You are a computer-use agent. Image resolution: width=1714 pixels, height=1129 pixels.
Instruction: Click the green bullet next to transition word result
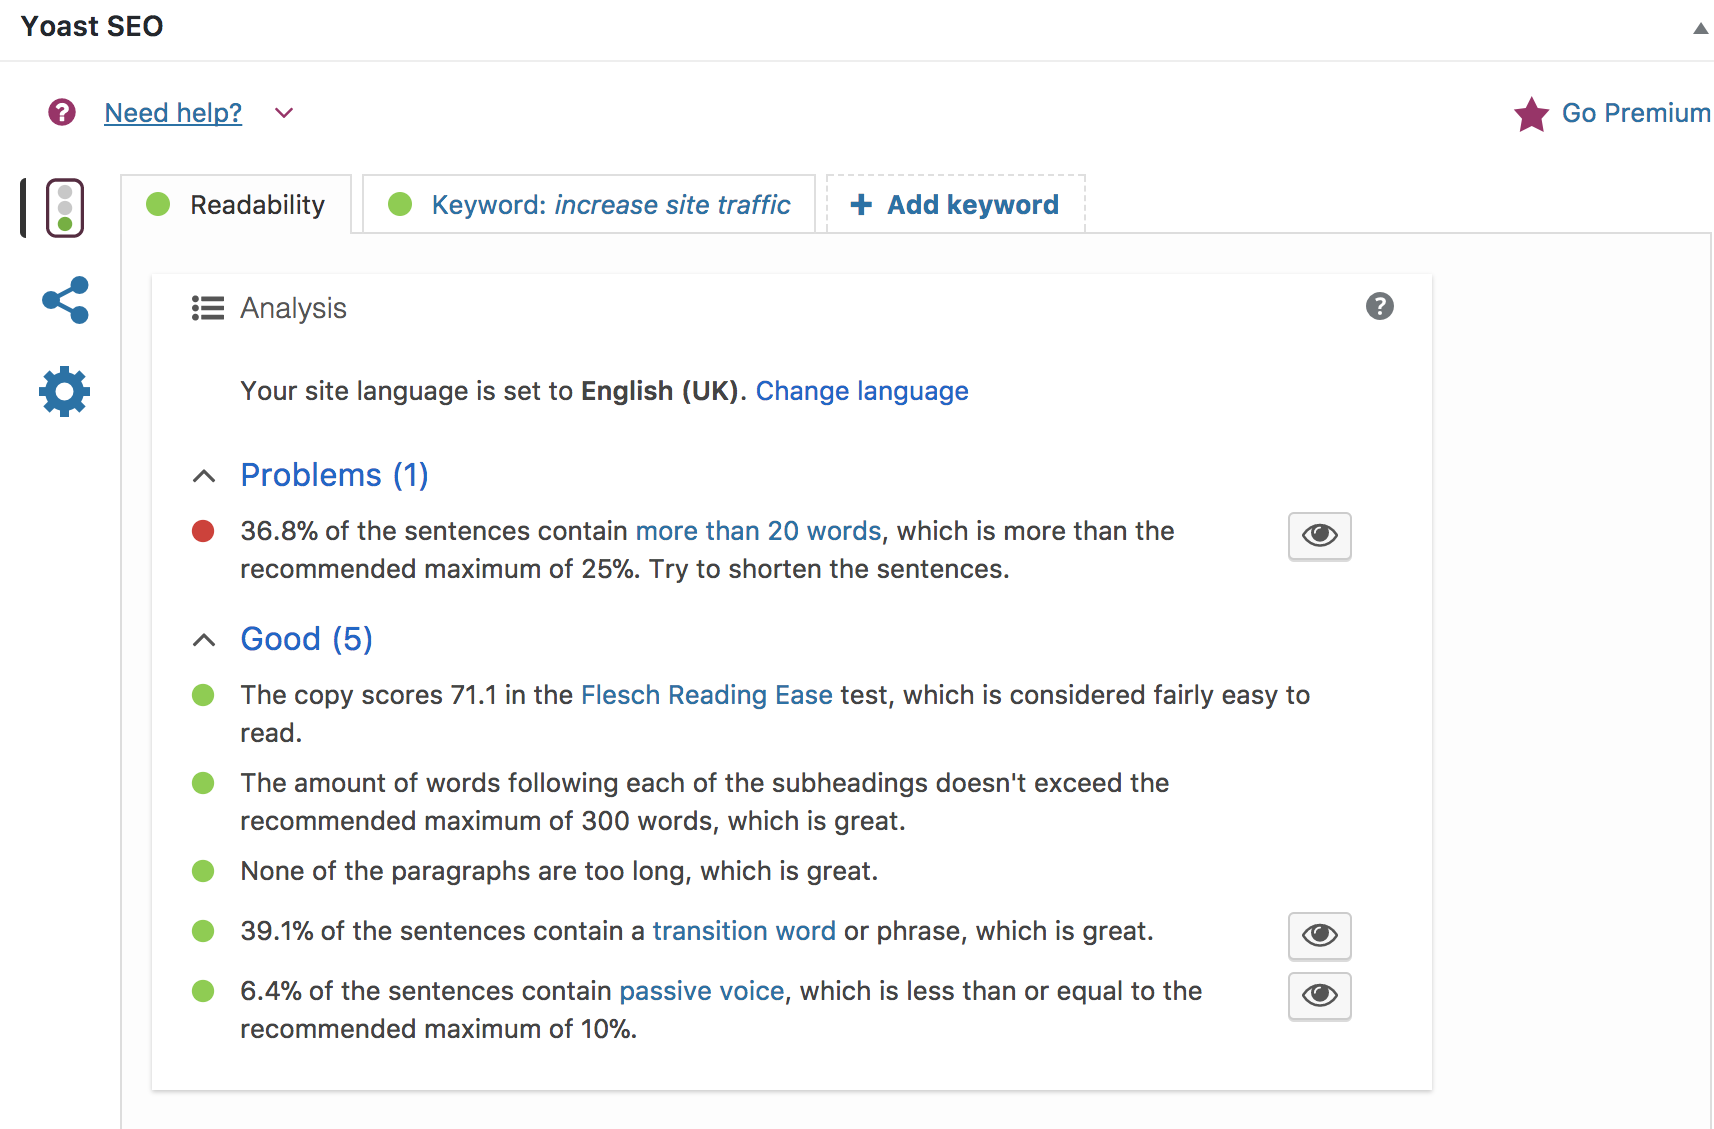(203, 931)
